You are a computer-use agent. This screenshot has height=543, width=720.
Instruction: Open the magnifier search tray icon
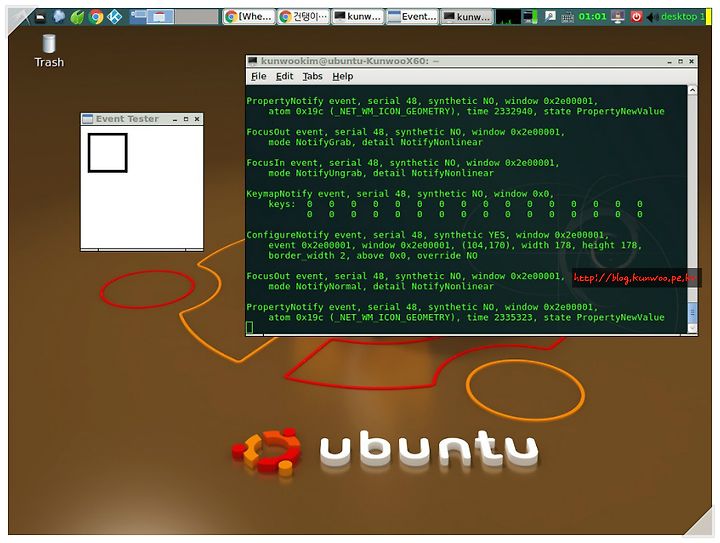pyautogui.click(x=550, y=17)
